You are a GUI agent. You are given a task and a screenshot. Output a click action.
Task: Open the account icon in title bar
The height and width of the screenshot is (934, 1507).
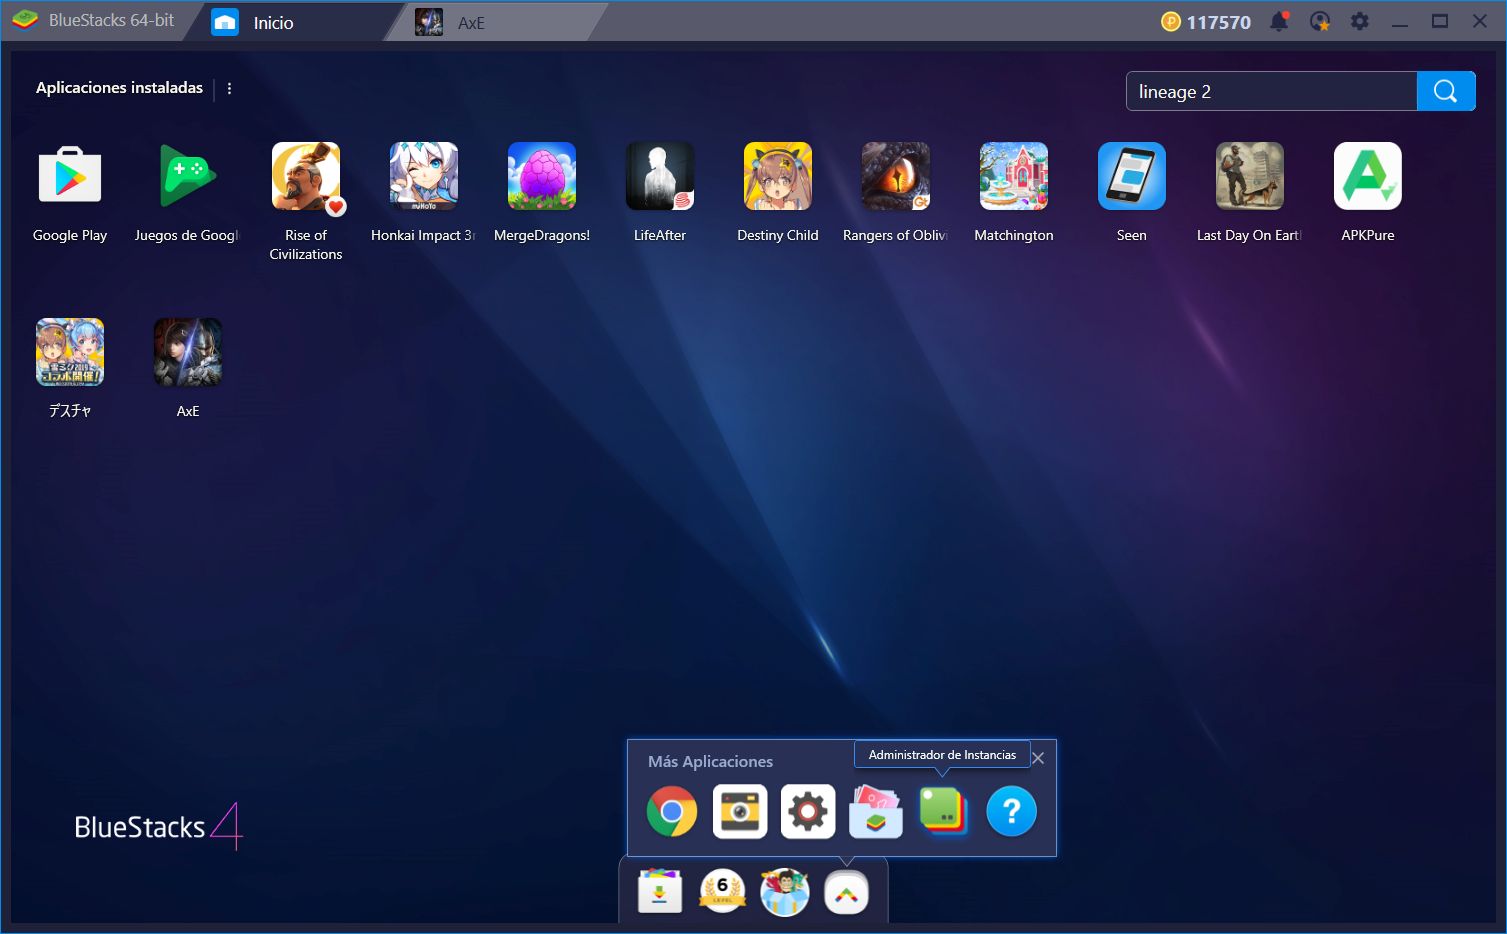tap(1320, 21)
